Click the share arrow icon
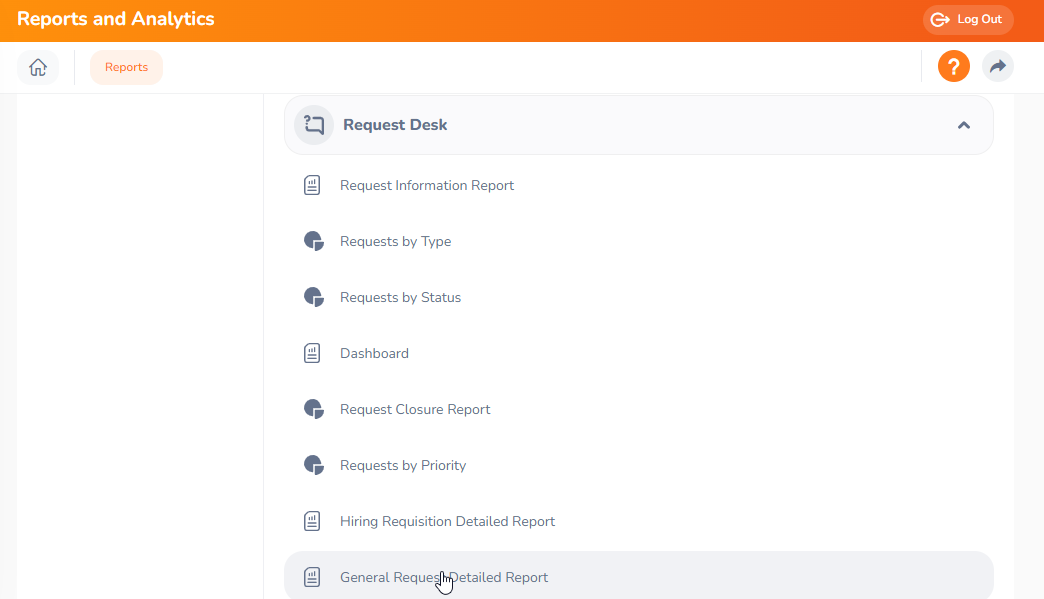This screenshot has width=1044, height=599. point(997,67)
